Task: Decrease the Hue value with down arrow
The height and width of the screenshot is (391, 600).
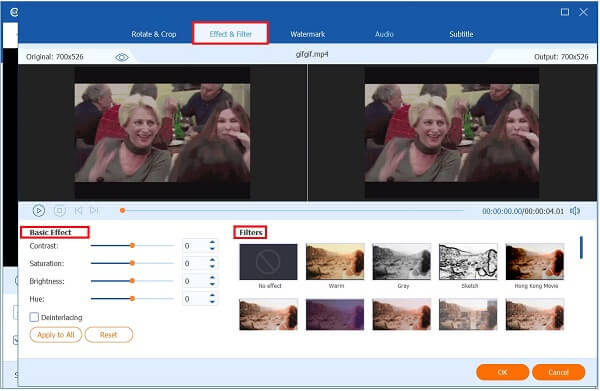Action: click(x=212, y=302)
